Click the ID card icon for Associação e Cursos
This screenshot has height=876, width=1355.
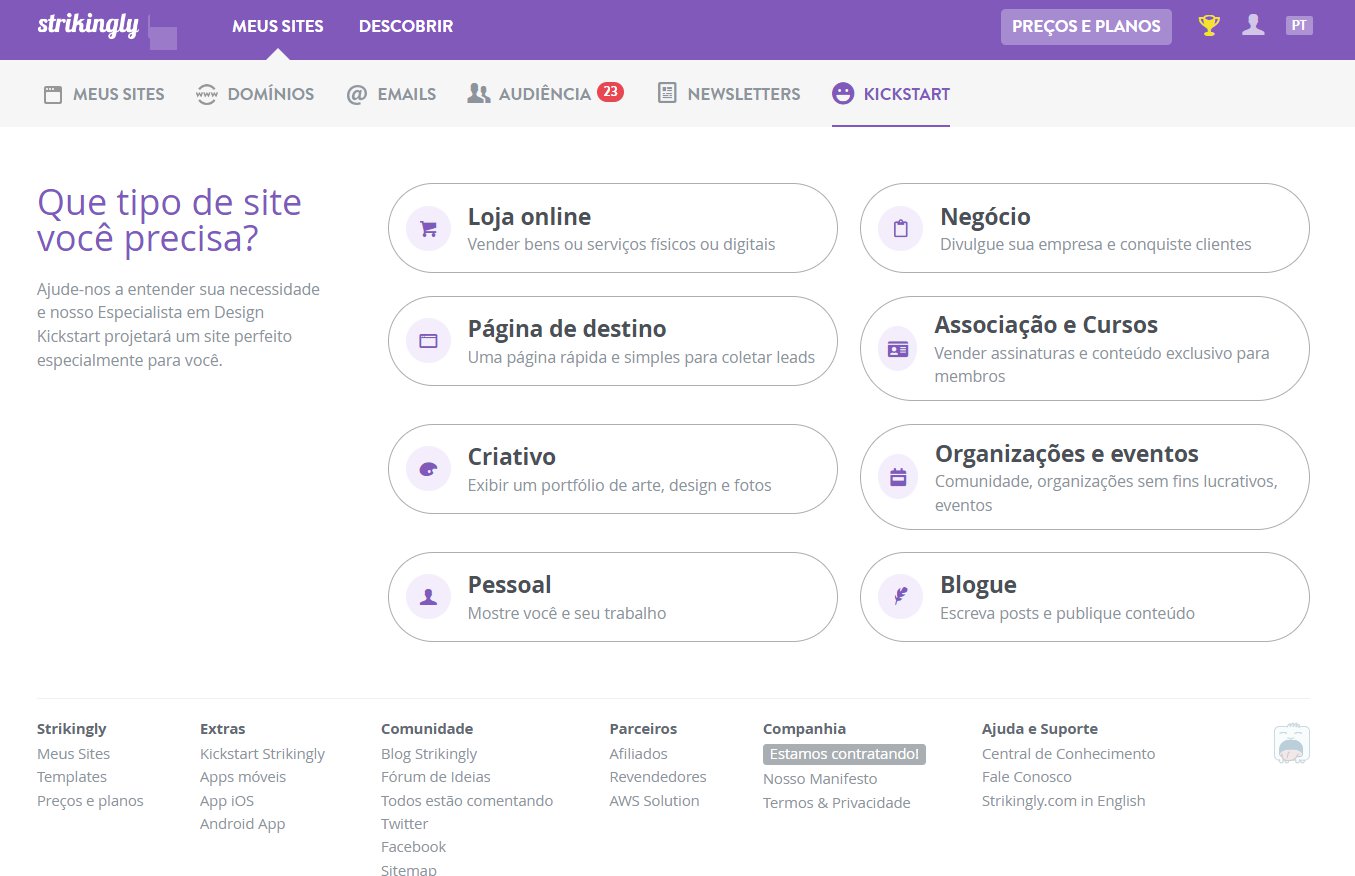pyautogui.click(x=898, y=349)
